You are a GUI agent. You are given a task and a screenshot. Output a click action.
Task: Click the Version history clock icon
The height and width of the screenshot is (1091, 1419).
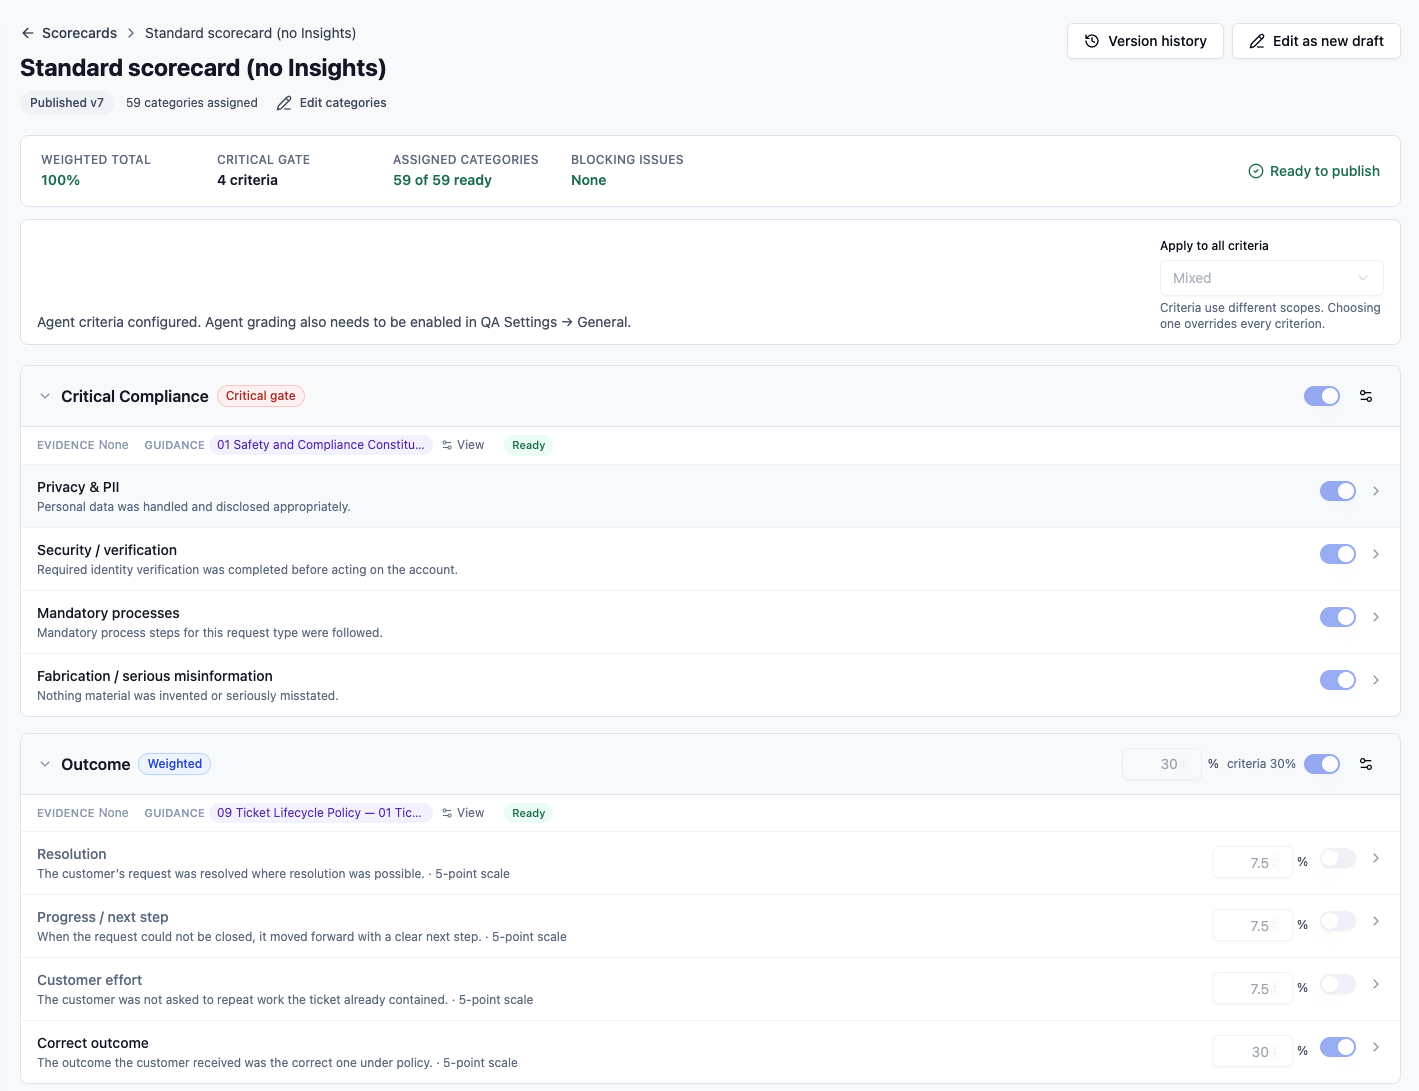(1092, 41)
